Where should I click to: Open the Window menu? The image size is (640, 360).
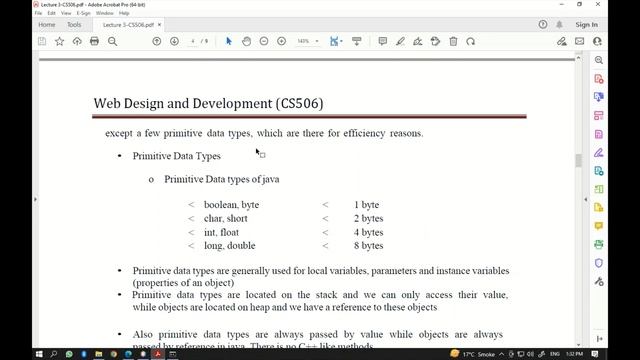point(104,13)
